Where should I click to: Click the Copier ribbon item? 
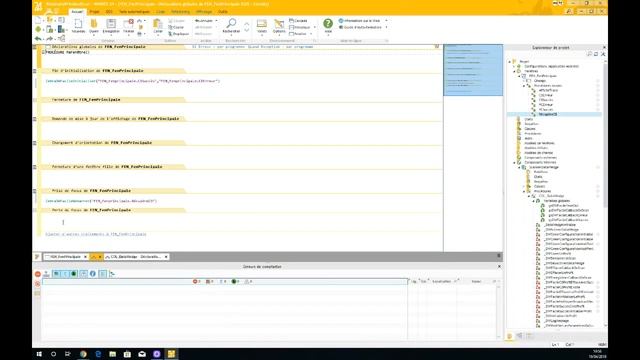click(x=177, y=27)
